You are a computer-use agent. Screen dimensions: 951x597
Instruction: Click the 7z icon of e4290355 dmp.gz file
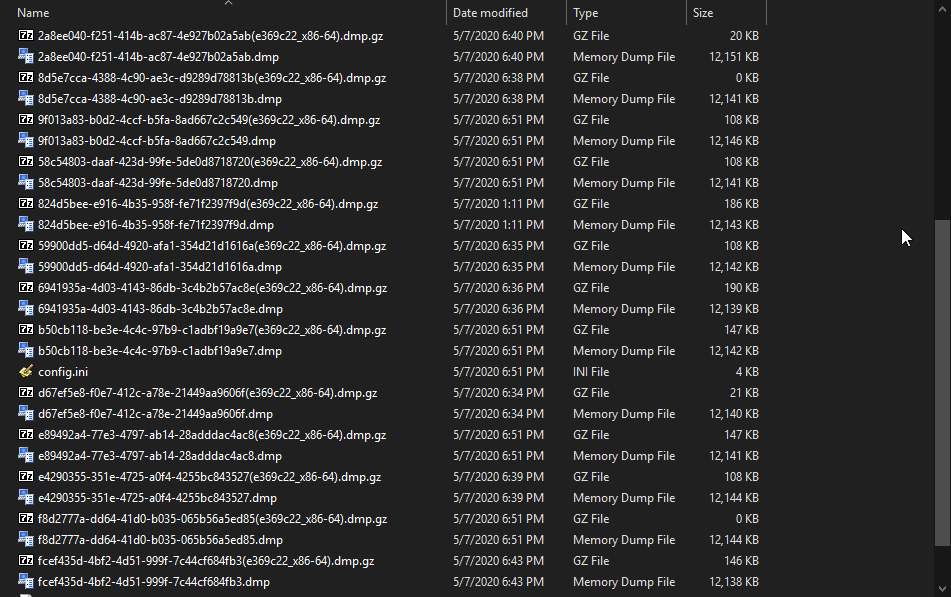pos(25,476)
